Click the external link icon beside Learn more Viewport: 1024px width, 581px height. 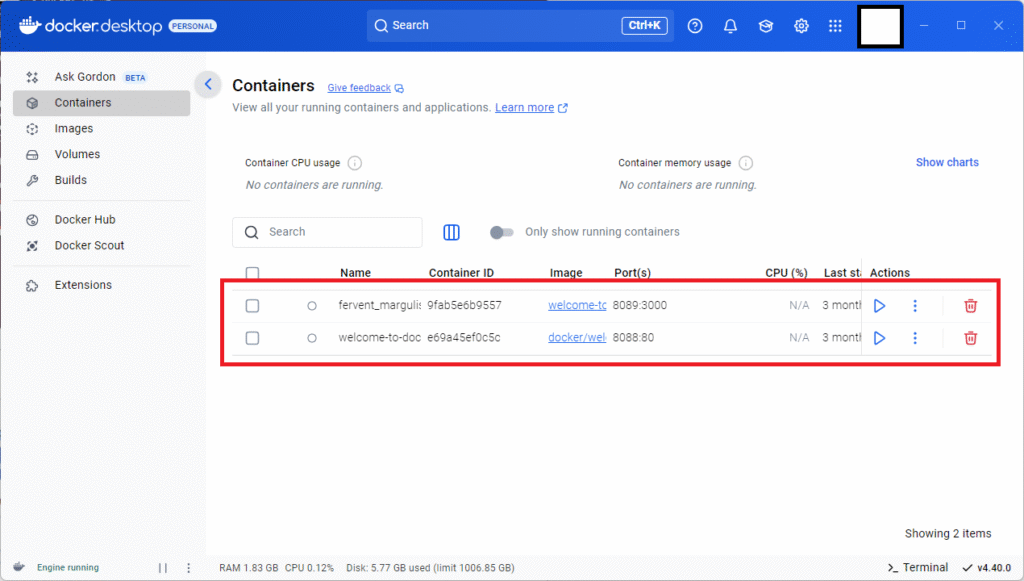coord(563,108)
